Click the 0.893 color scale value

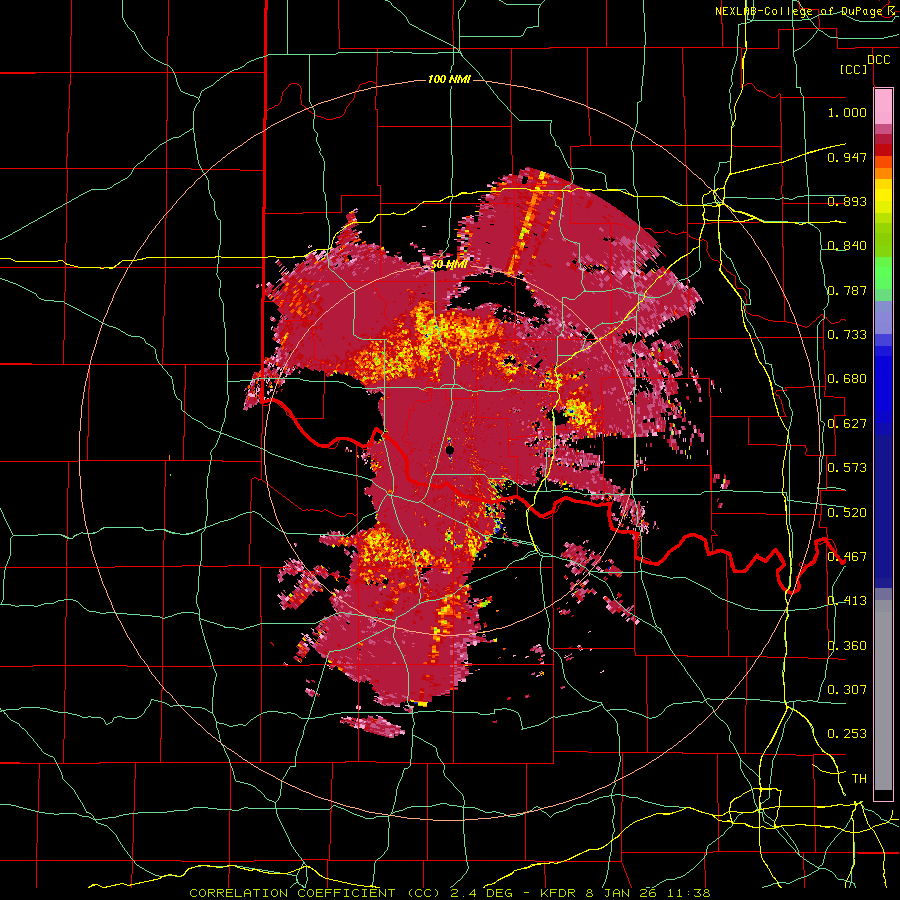[x=847, y=201]
